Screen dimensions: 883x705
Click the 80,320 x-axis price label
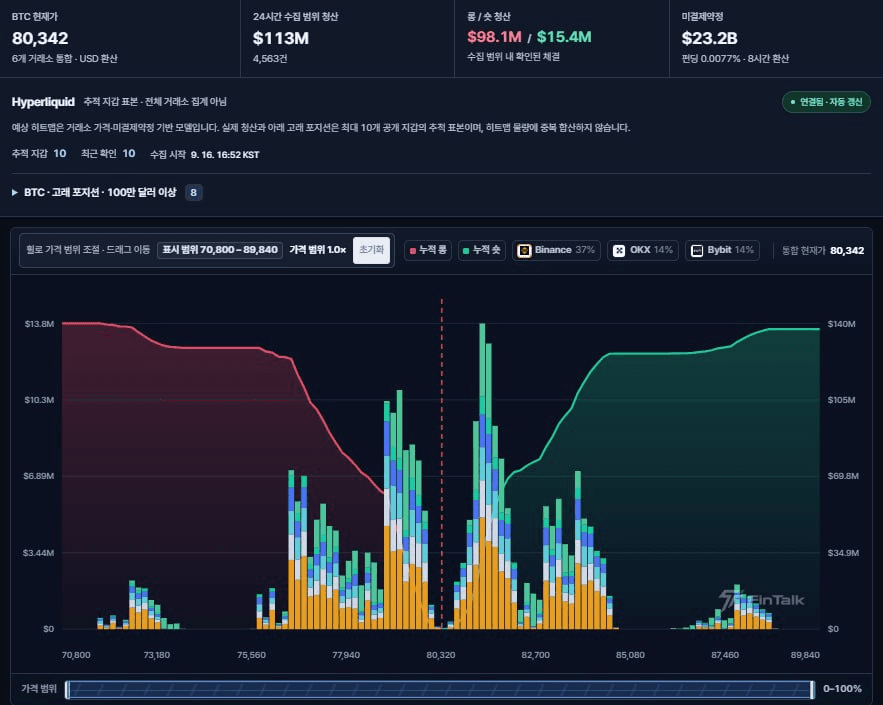click(x=440, y=655)
